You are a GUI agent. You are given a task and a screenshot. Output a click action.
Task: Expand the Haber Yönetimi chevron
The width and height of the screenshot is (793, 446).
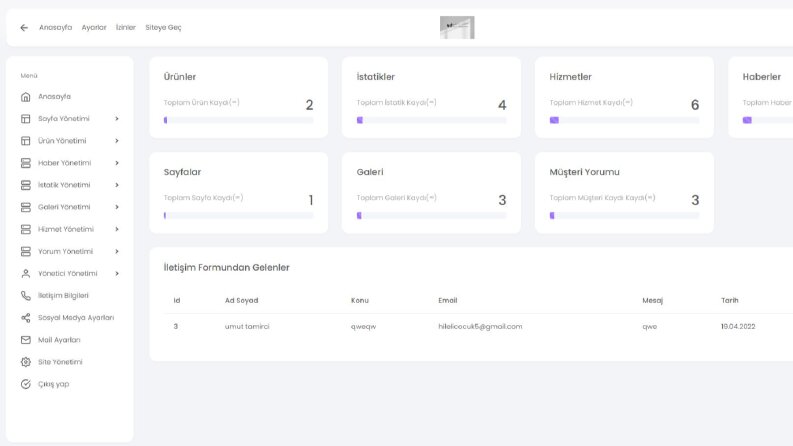click(117, 163)
